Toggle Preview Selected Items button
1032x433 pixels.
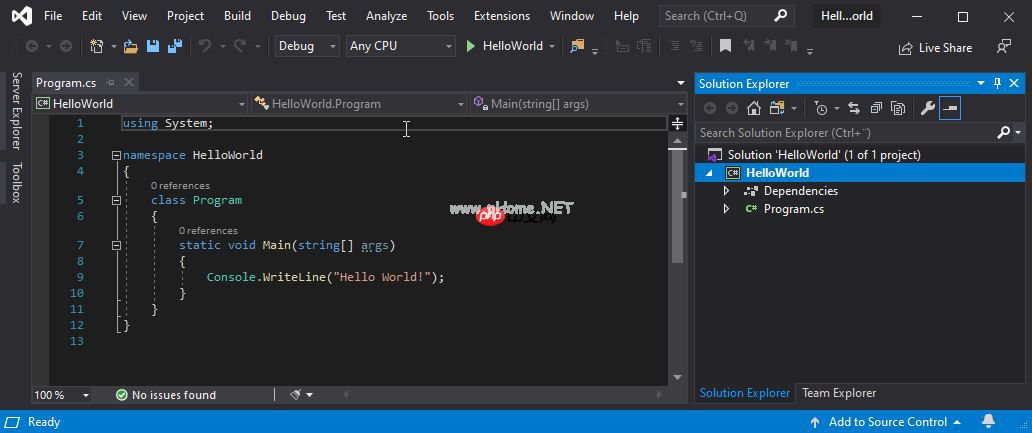(x=950, y=108)
